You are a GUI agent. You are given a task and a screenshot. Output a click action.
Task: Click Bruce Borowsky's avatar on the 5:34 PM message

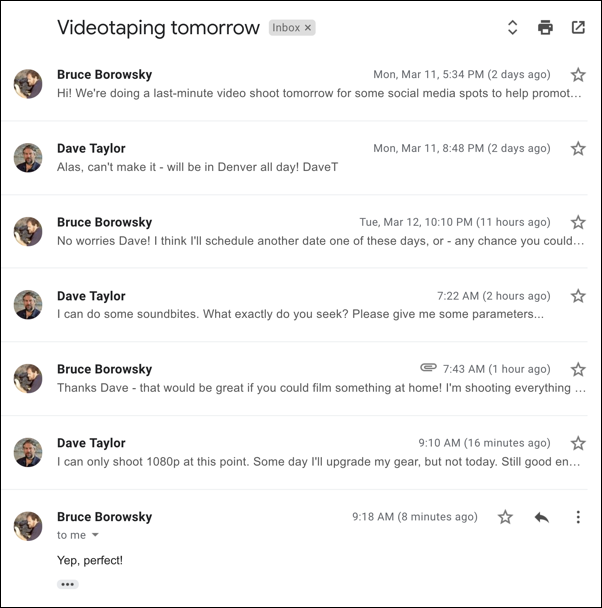click(28, 84)
